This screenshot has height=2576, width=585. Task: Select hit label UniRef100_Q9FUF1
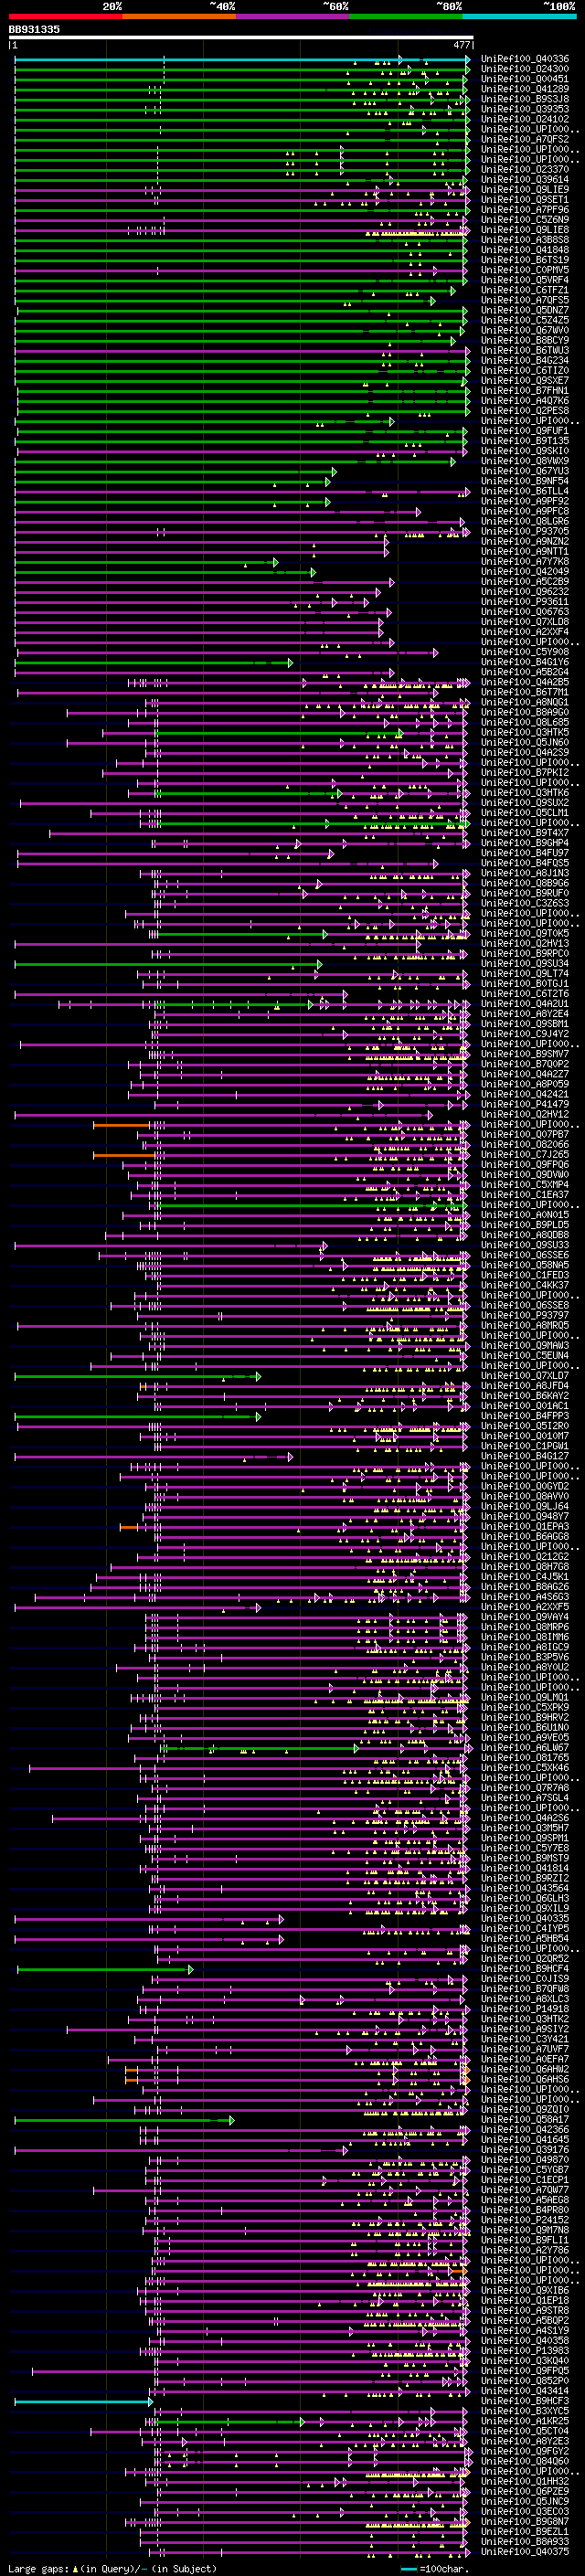point(525,431)
